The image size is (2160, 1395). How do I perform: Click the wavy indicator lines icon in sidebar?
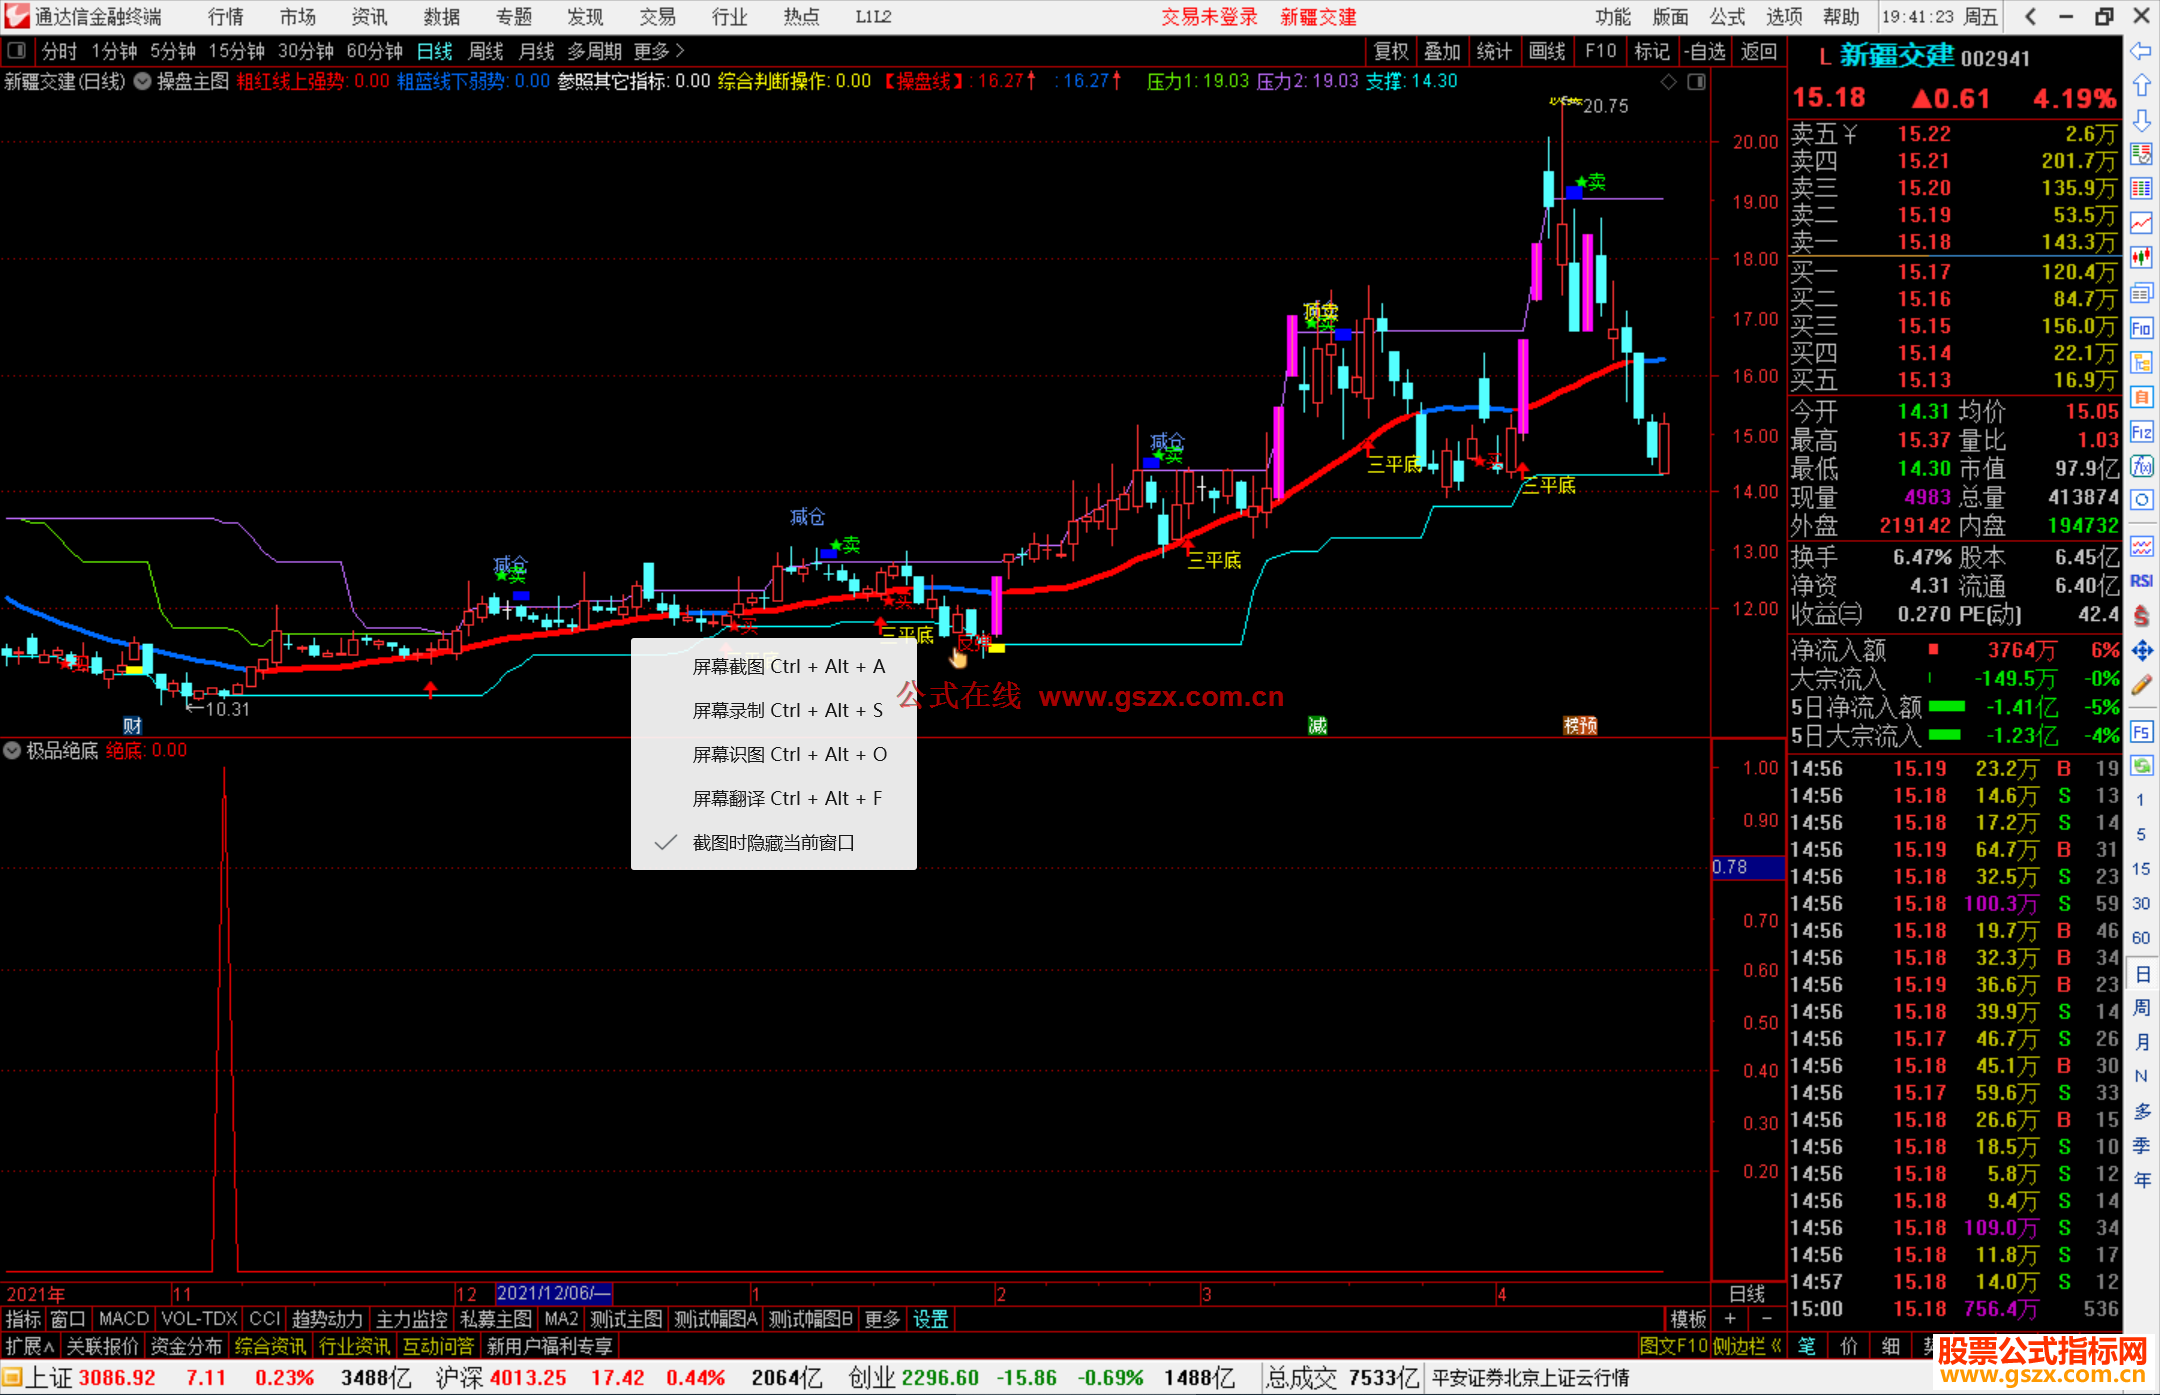coord(2141,546)
